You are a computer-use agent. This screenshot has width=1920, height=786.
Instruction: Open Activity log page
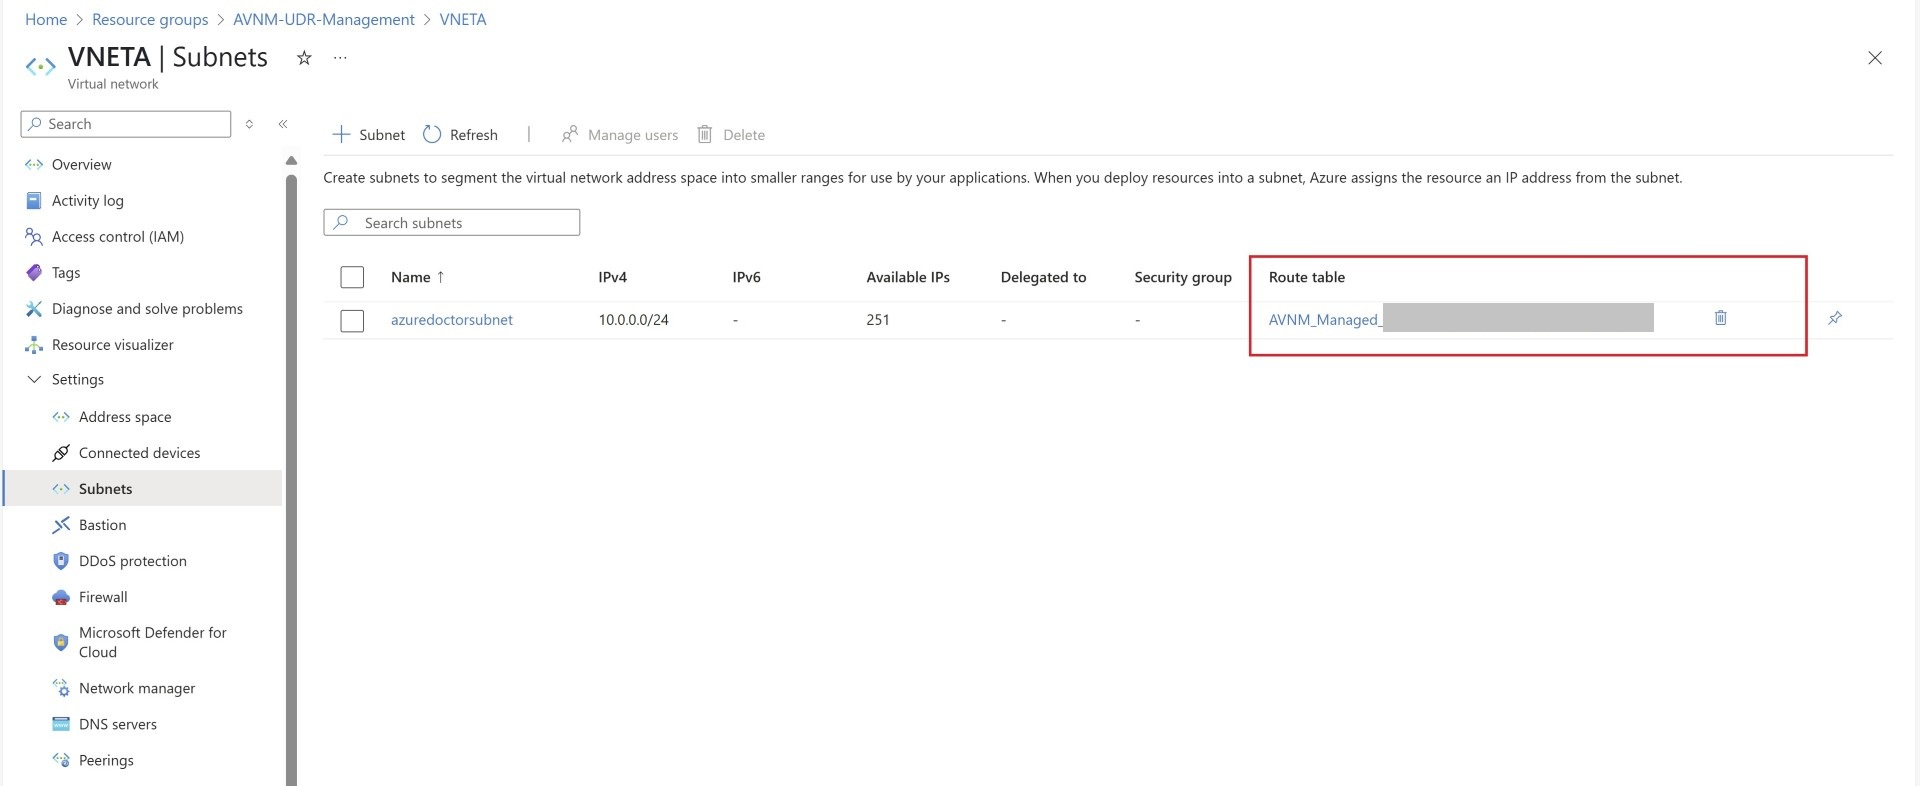tap(88, 201)
